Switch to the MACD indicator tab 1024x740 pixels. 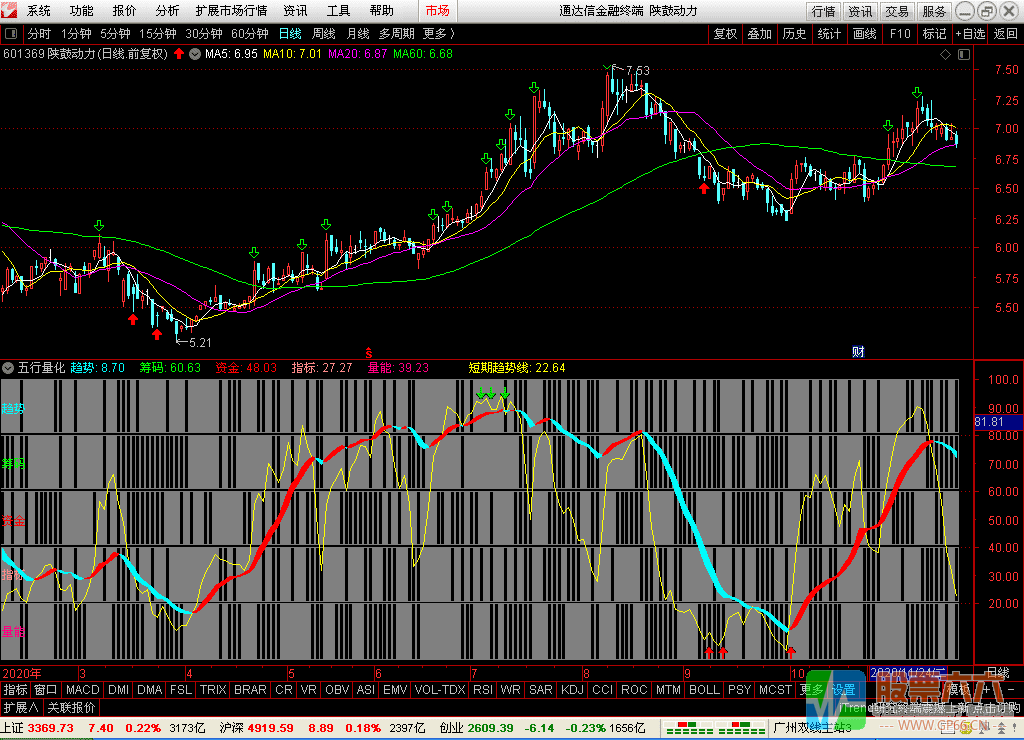(82, 690)
